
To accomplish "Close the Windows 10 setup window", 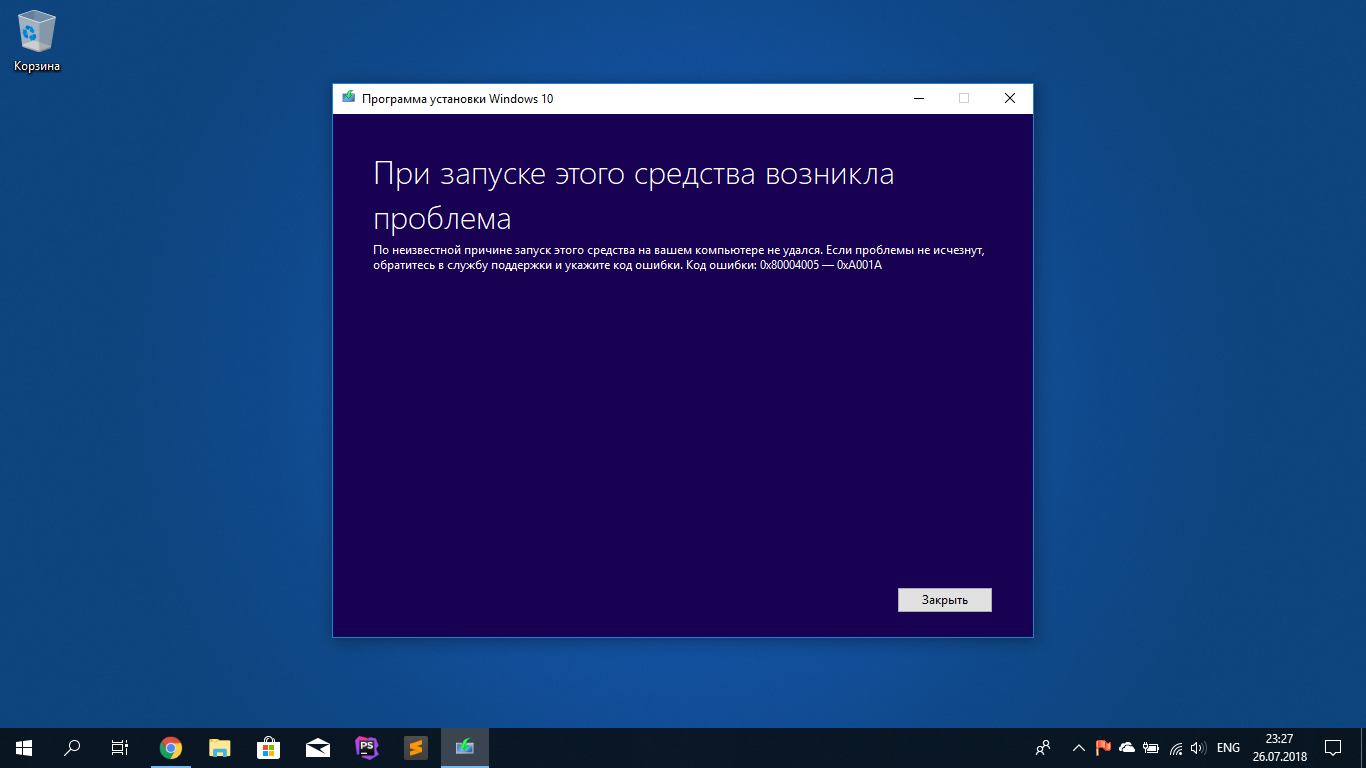I will [x=1010, y=98].
